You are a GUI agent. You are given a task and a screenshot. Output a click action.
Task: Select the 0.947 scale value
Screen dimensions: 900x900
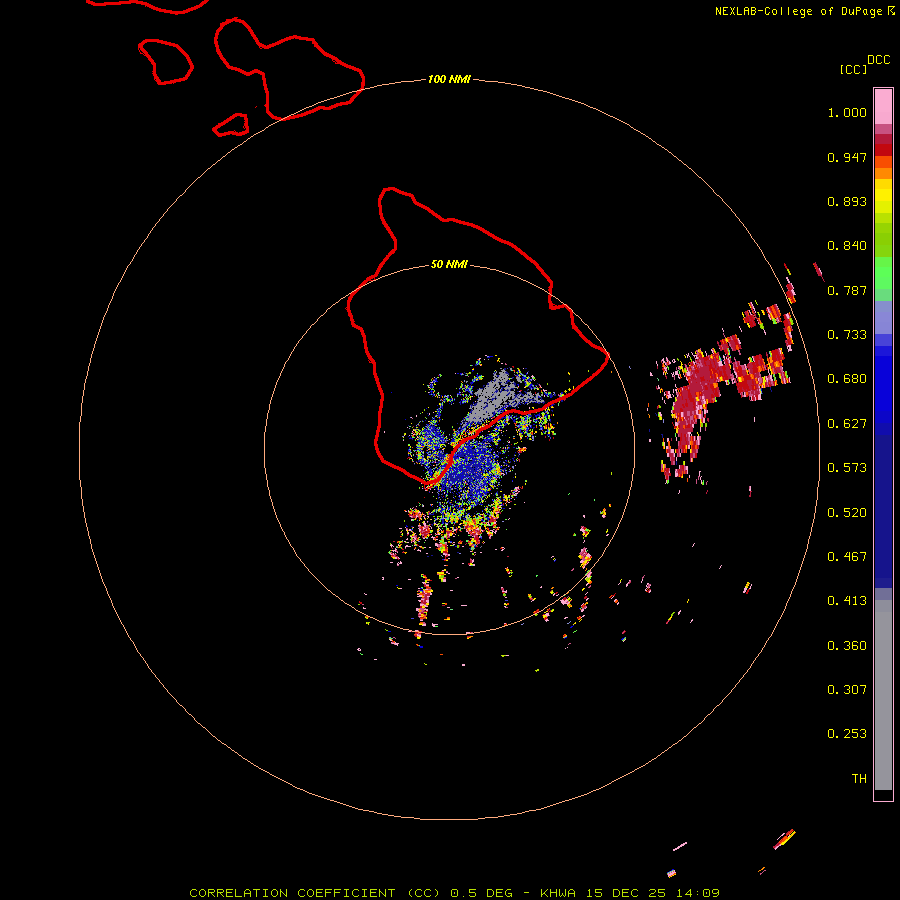[847, 157]
